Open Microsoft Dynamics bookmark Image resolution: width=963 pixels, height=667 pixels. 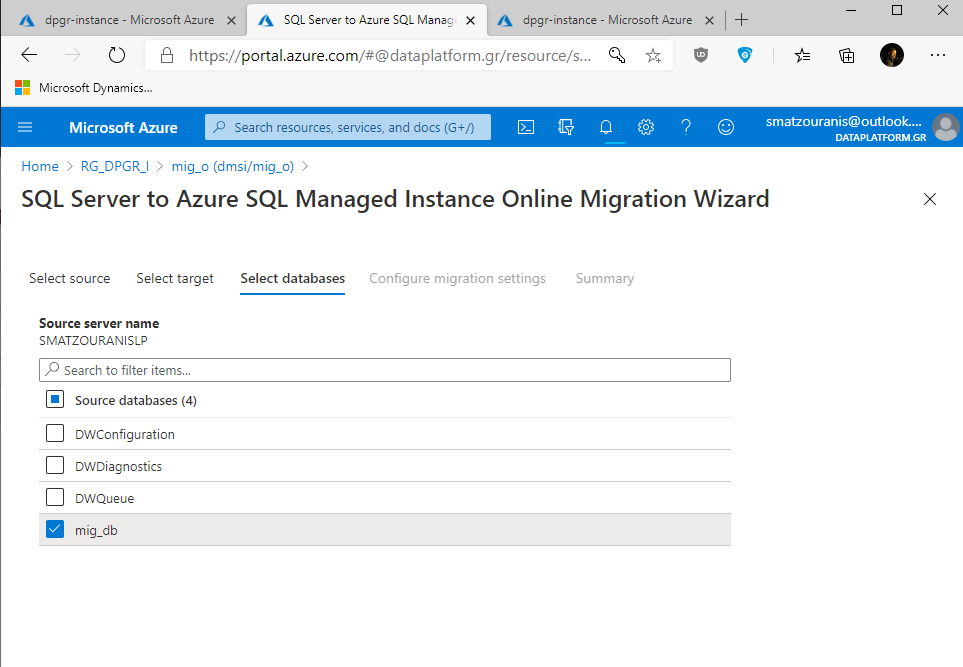click(x=84, y=88)
